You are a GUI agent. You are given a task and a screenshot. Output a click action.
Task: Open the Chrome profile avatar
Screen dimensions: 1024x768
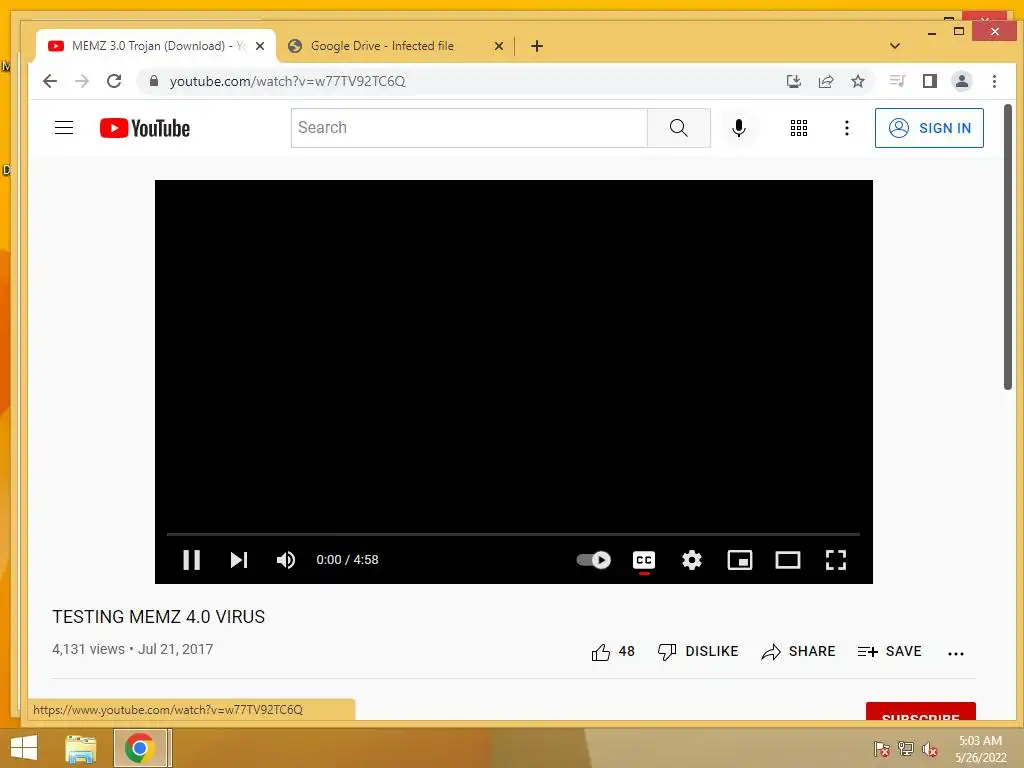(962, 81)
